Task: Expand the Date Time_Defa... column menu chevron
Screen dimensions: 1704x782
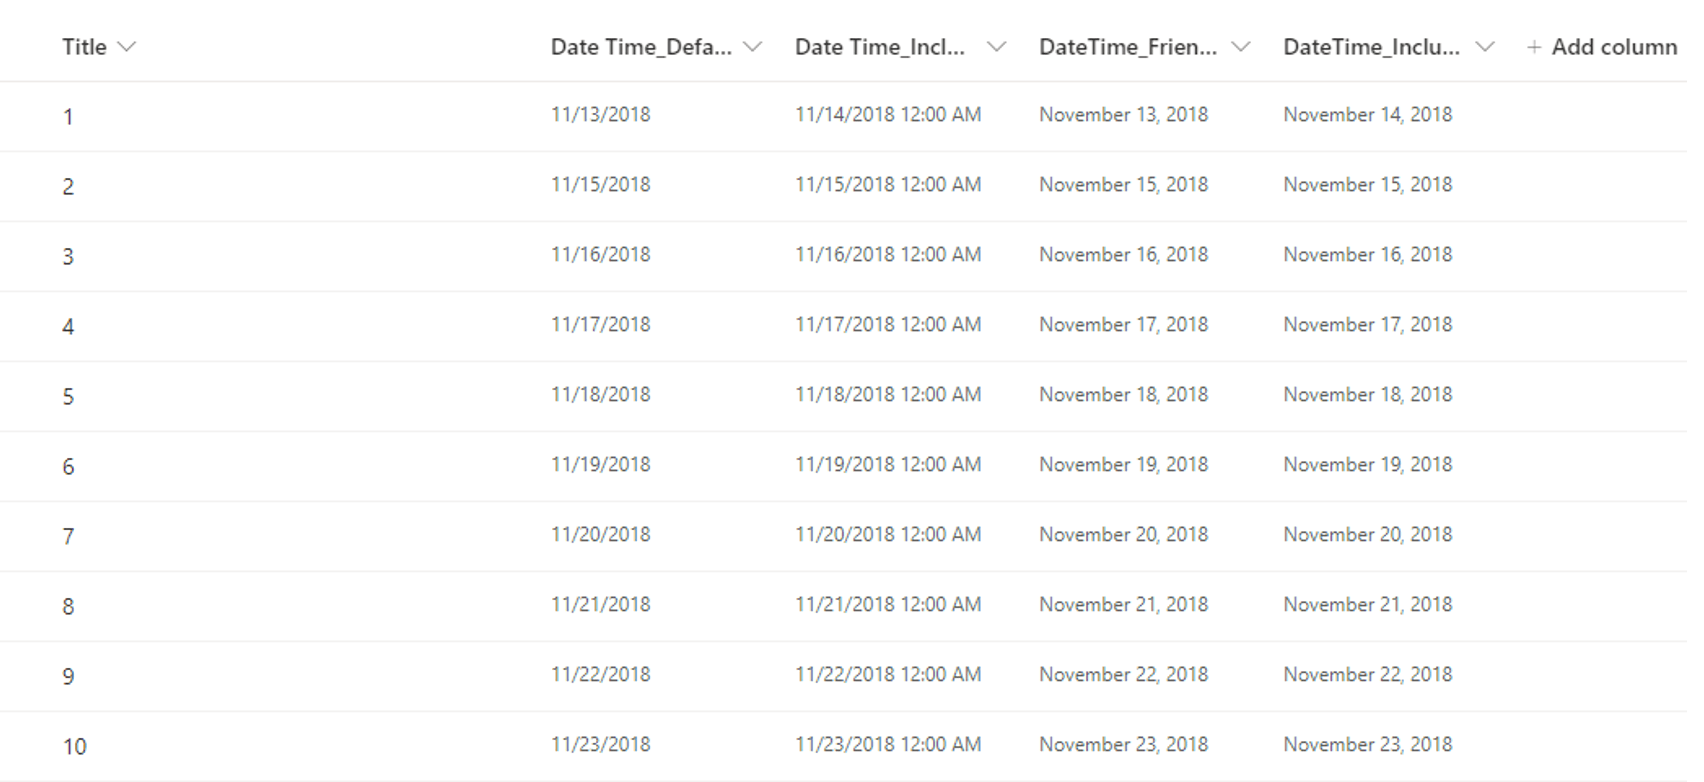Action: click(x=753, y=47)
